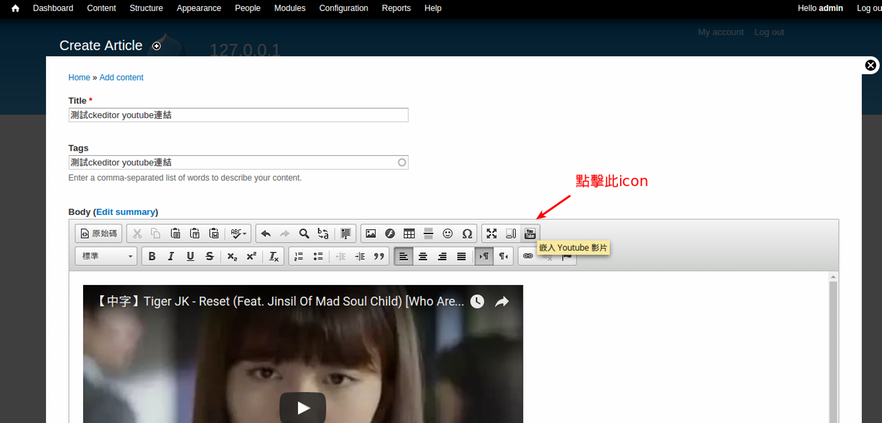Click the home icon in admin bar
This screenshot has height=423, width=882.
(15, 8)
